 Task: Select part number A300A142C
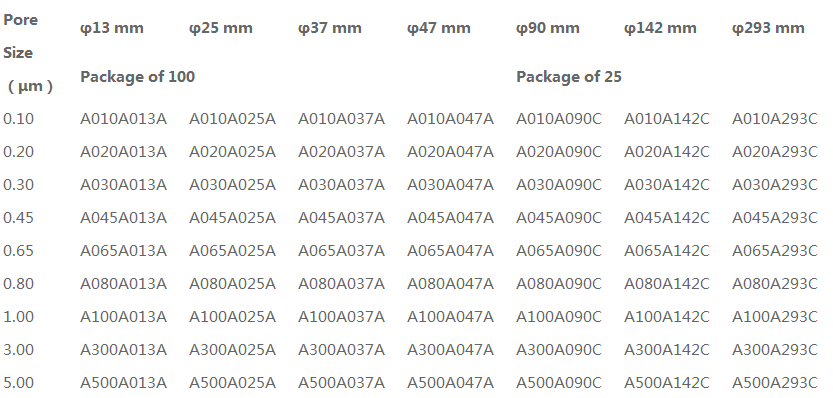[x=666, y=350]
